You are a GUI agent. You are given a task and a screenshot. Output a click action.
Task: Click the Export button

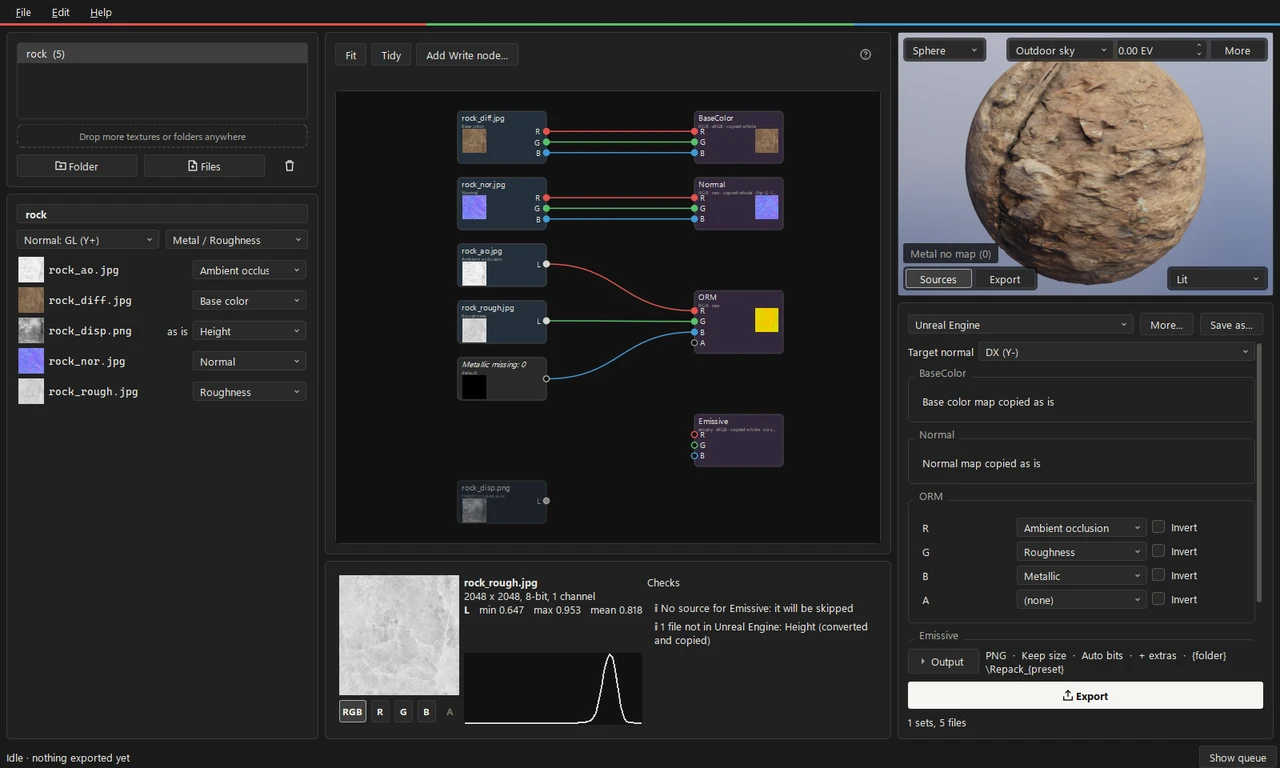(x=1085, y=696)
